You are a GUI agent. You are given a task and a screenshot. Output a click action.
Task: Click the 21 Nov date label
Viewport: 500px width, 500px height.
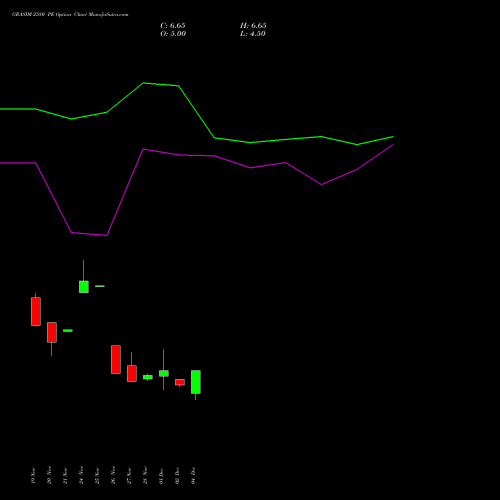point(65,475)
